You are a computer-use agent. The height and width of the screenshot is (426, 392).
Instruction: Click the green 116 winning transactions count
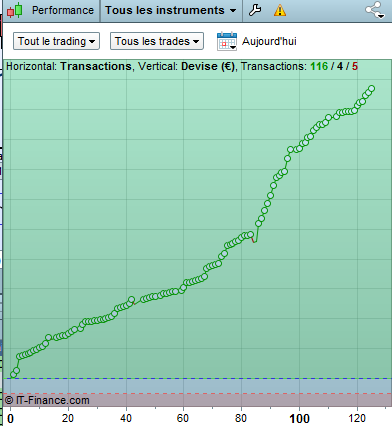[319, 66]
